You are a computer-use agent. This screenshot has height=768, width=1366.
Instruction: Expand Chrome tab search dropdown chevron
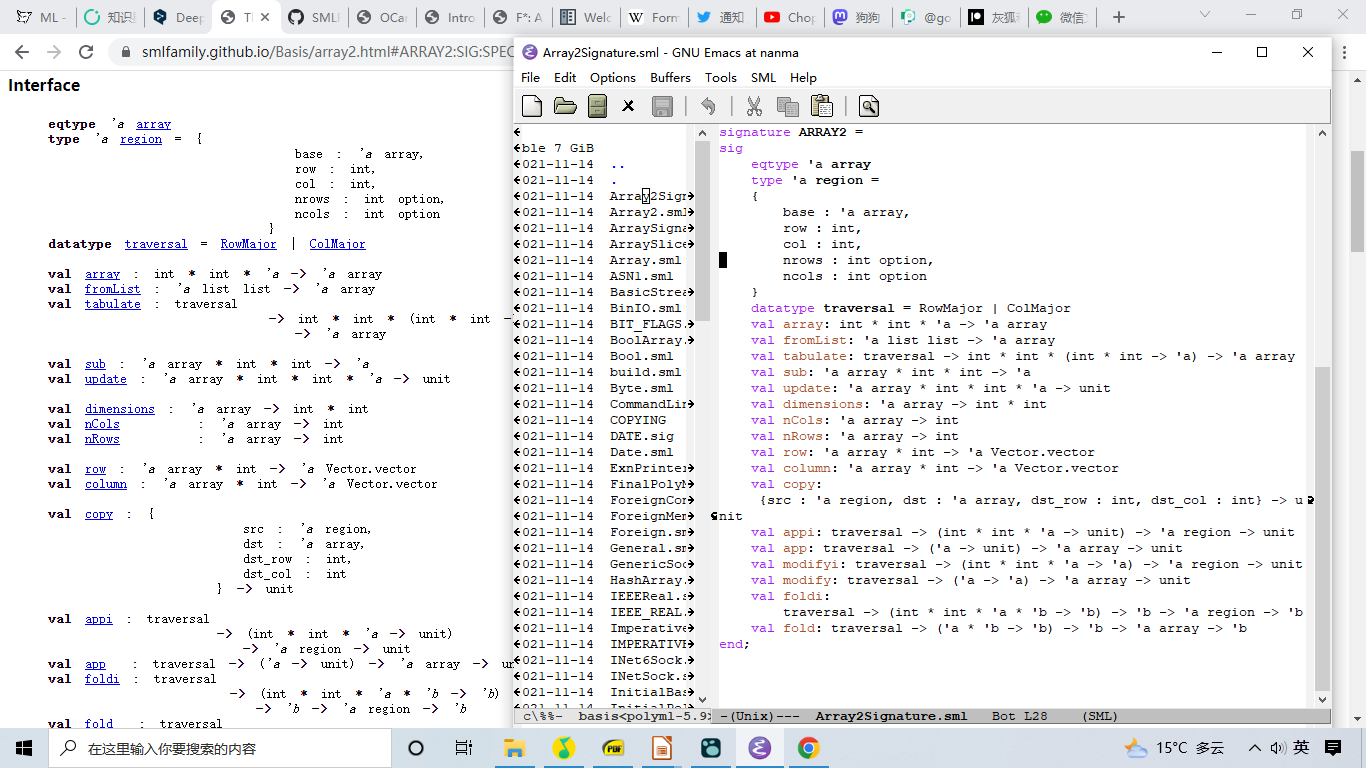coord(1206,15)
